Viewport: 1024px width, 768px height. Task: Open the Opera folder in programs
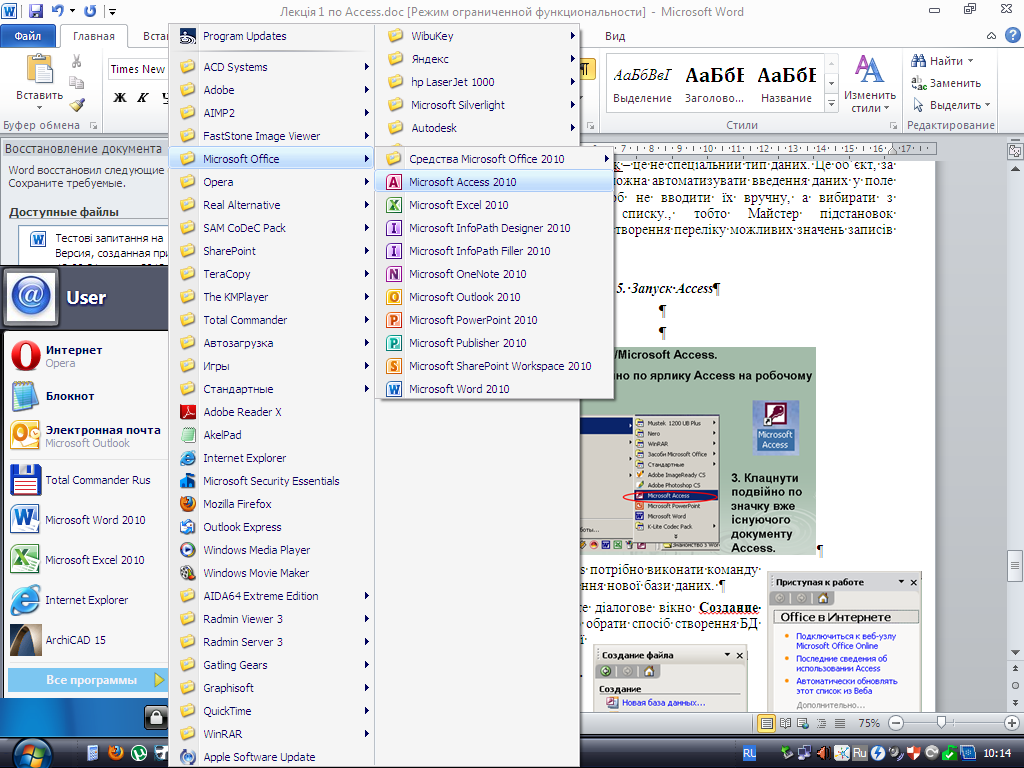click(x=271, y=182)
